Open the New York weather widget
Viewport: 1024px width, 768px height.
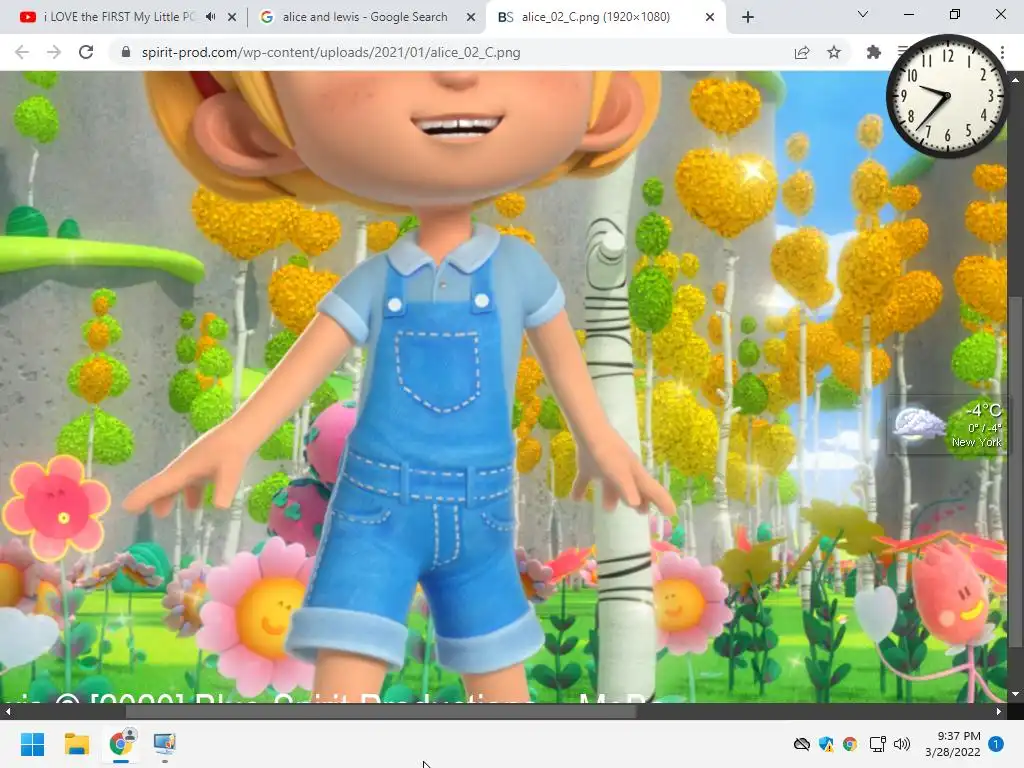(947, 426)
